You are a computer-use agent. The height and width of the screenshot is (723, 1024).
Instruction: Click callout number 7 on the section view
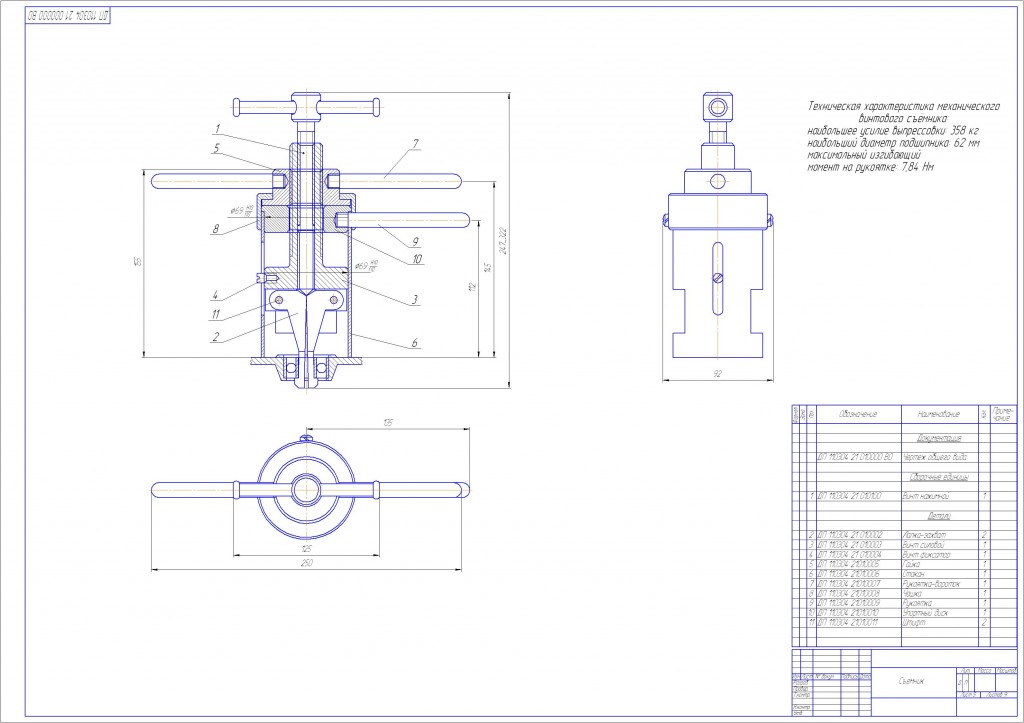point(415,144)
